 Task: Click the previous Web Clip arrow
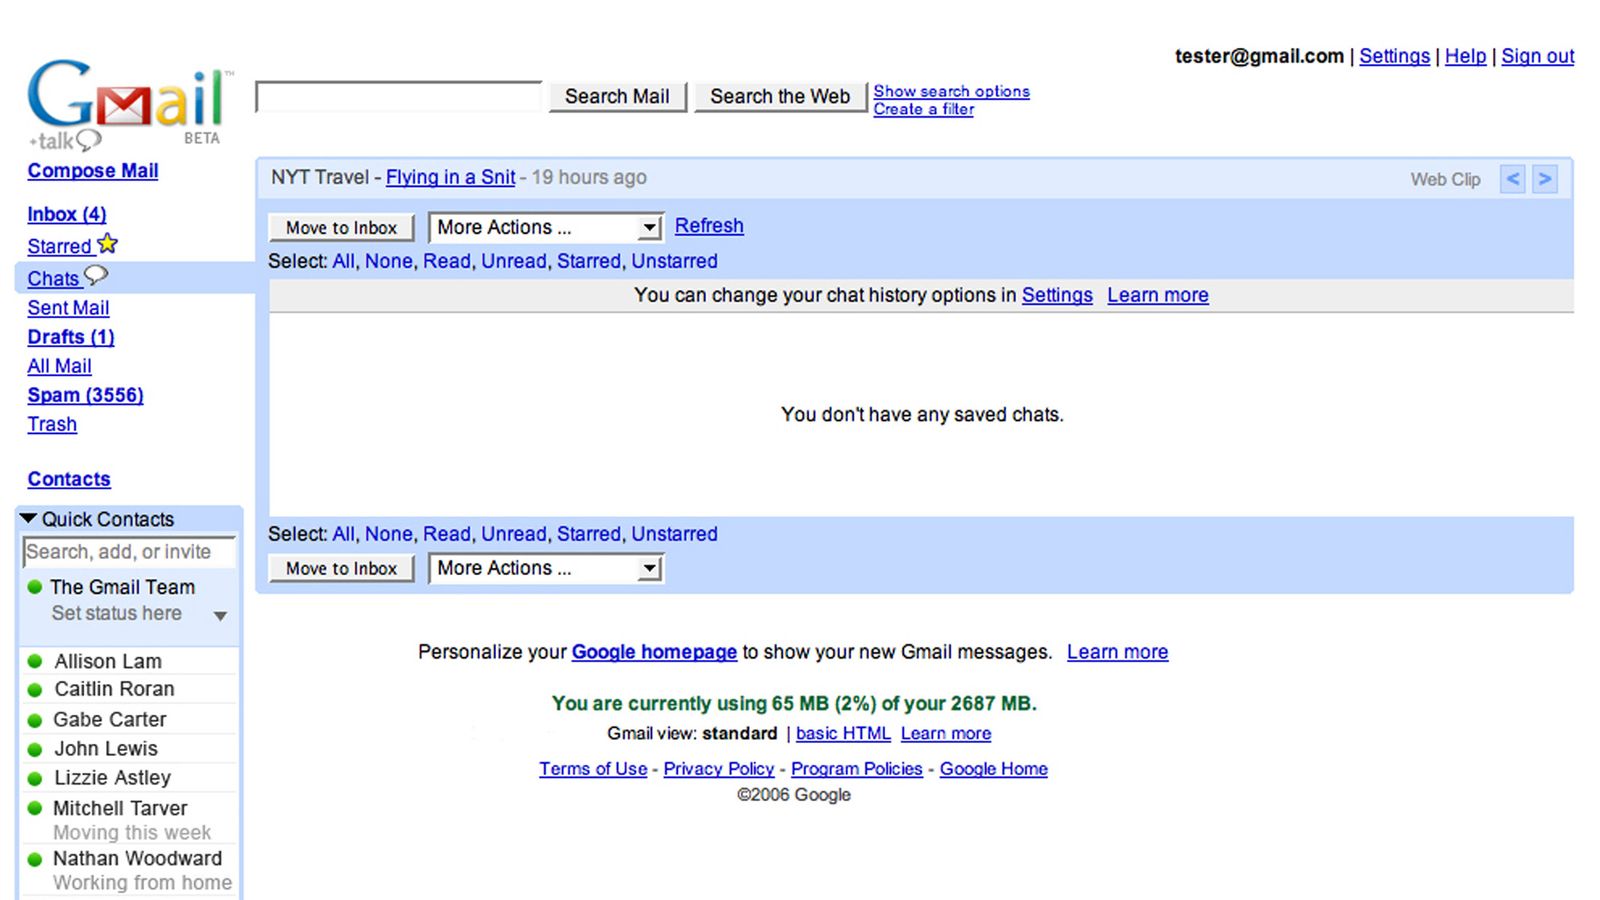(x=1512, y=179)
